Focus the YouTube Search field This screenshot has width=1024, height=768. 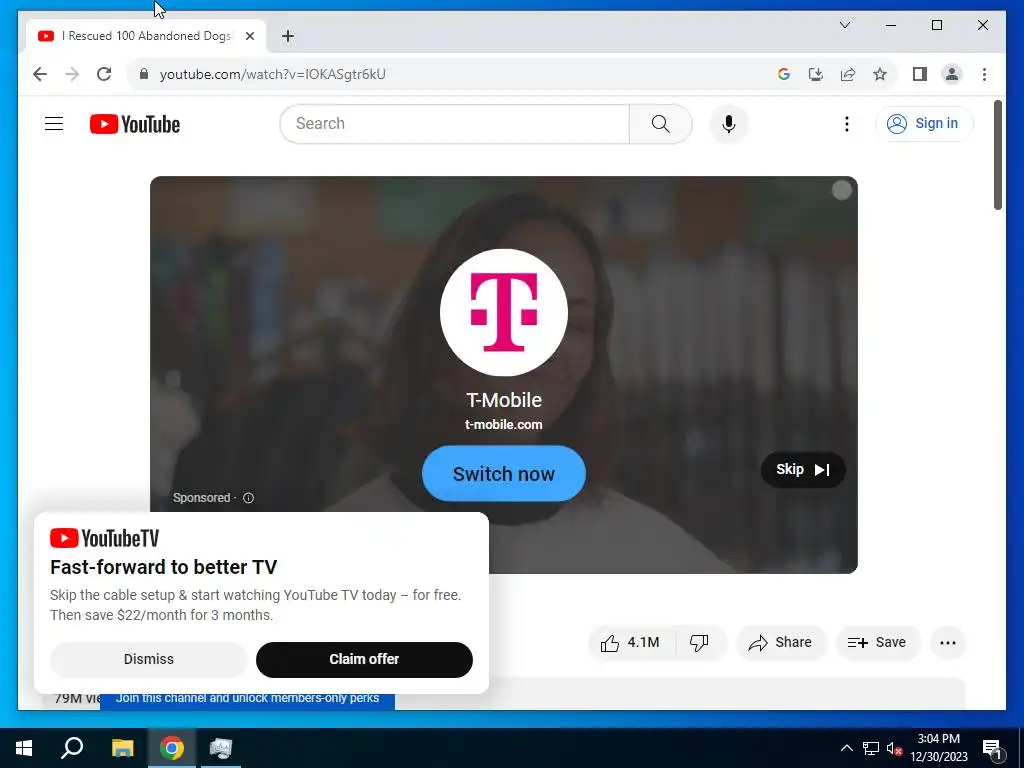pyautogui.click(x=455, y=123)
